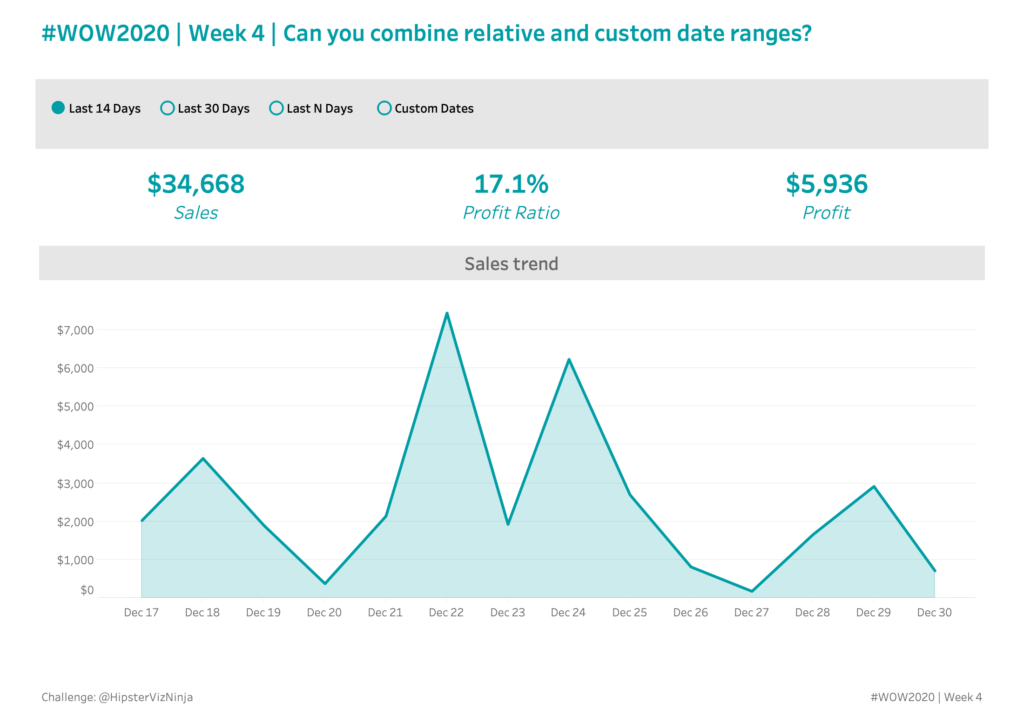The width and height of the screenshot is (1024, 715).
Task: Click the #WOW2020 | Week 4 footer text
Action: 926,697
